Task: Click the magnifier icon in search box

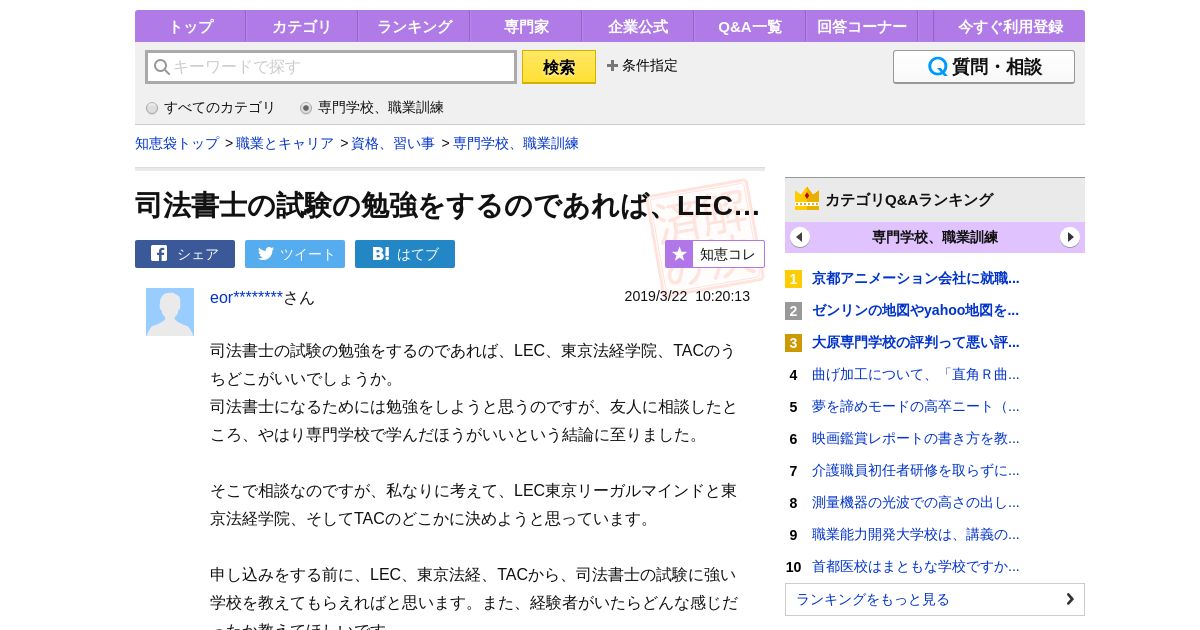Action: tap(161, 67)
